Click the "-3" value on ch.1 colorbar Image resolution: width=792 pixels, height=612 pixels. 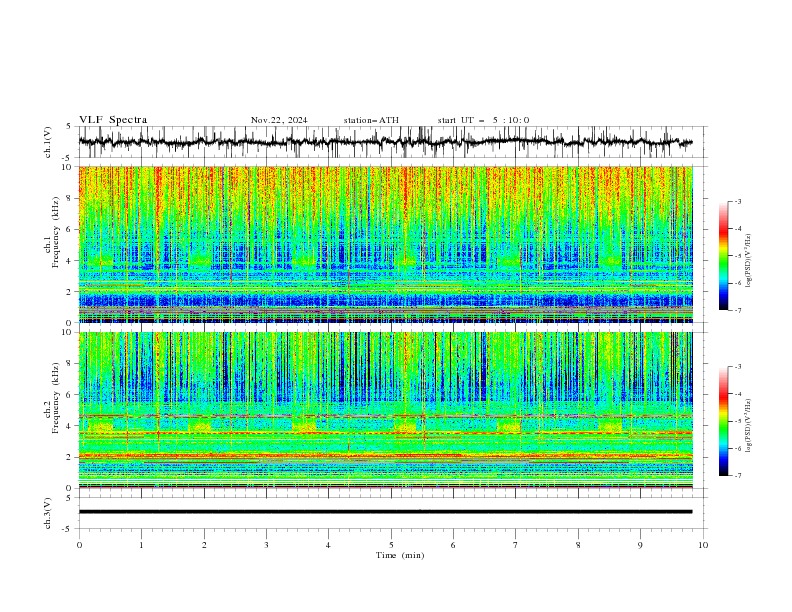coord(738,201)
